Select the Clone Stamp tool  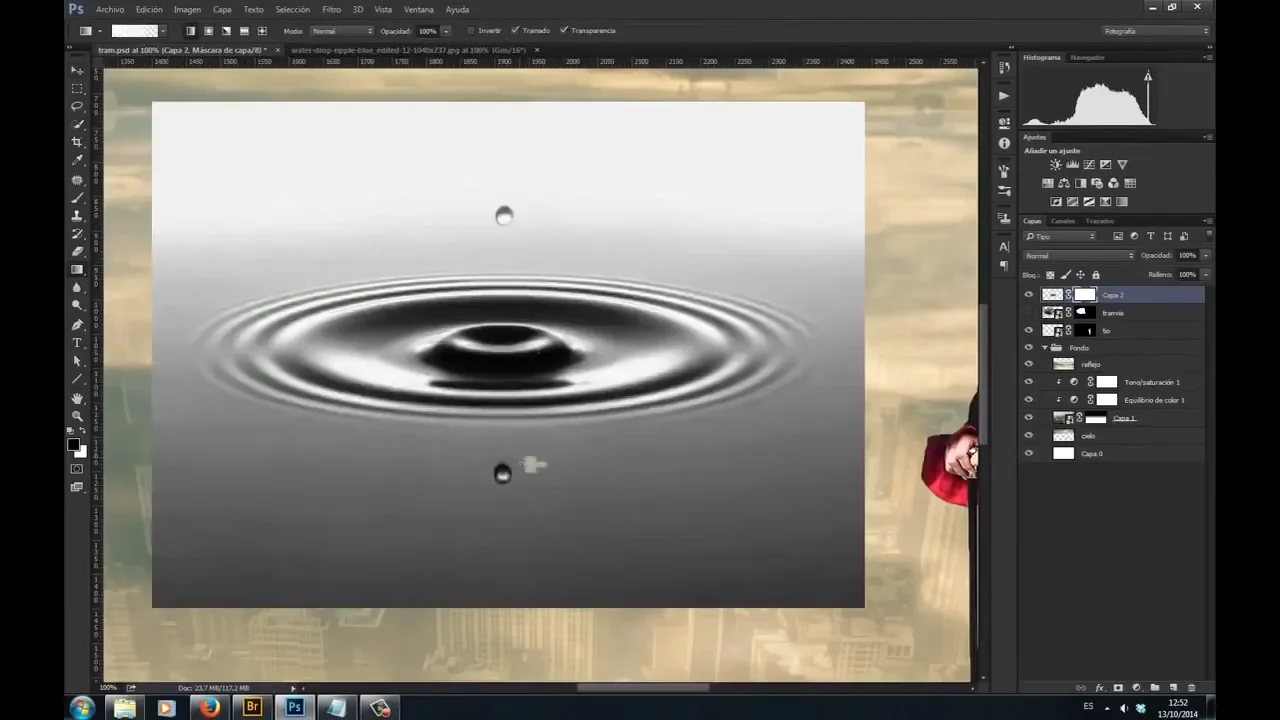click(x=77, y=216)
